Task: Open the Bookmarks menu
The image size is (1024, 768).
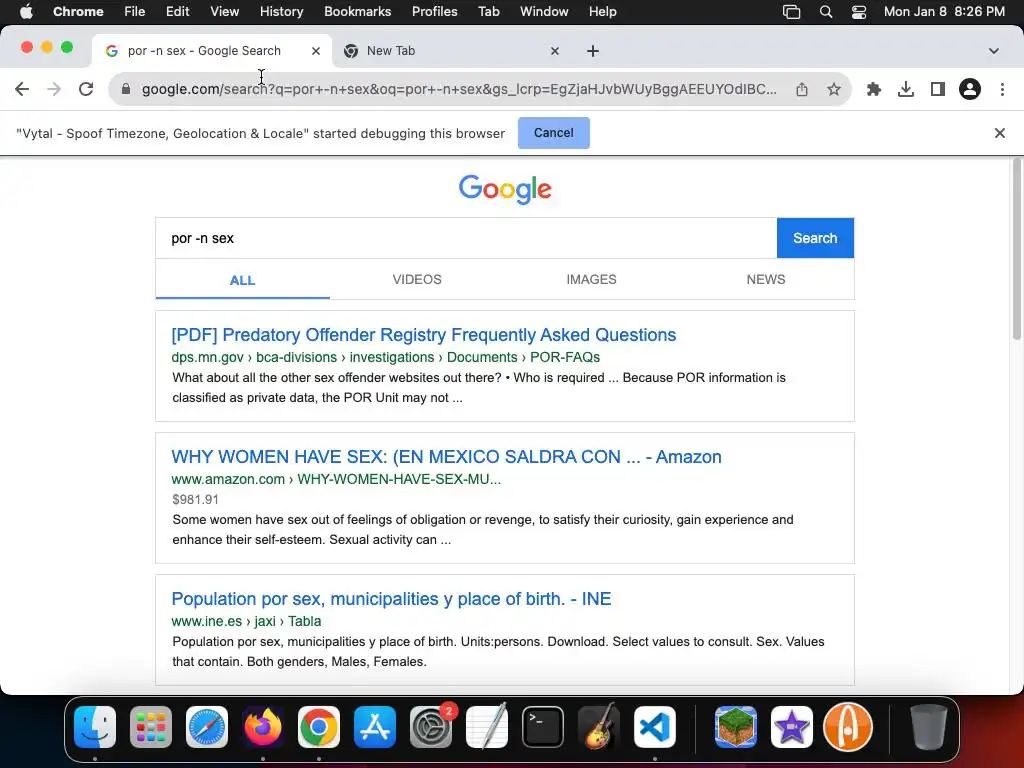Action: click(357, 12)
